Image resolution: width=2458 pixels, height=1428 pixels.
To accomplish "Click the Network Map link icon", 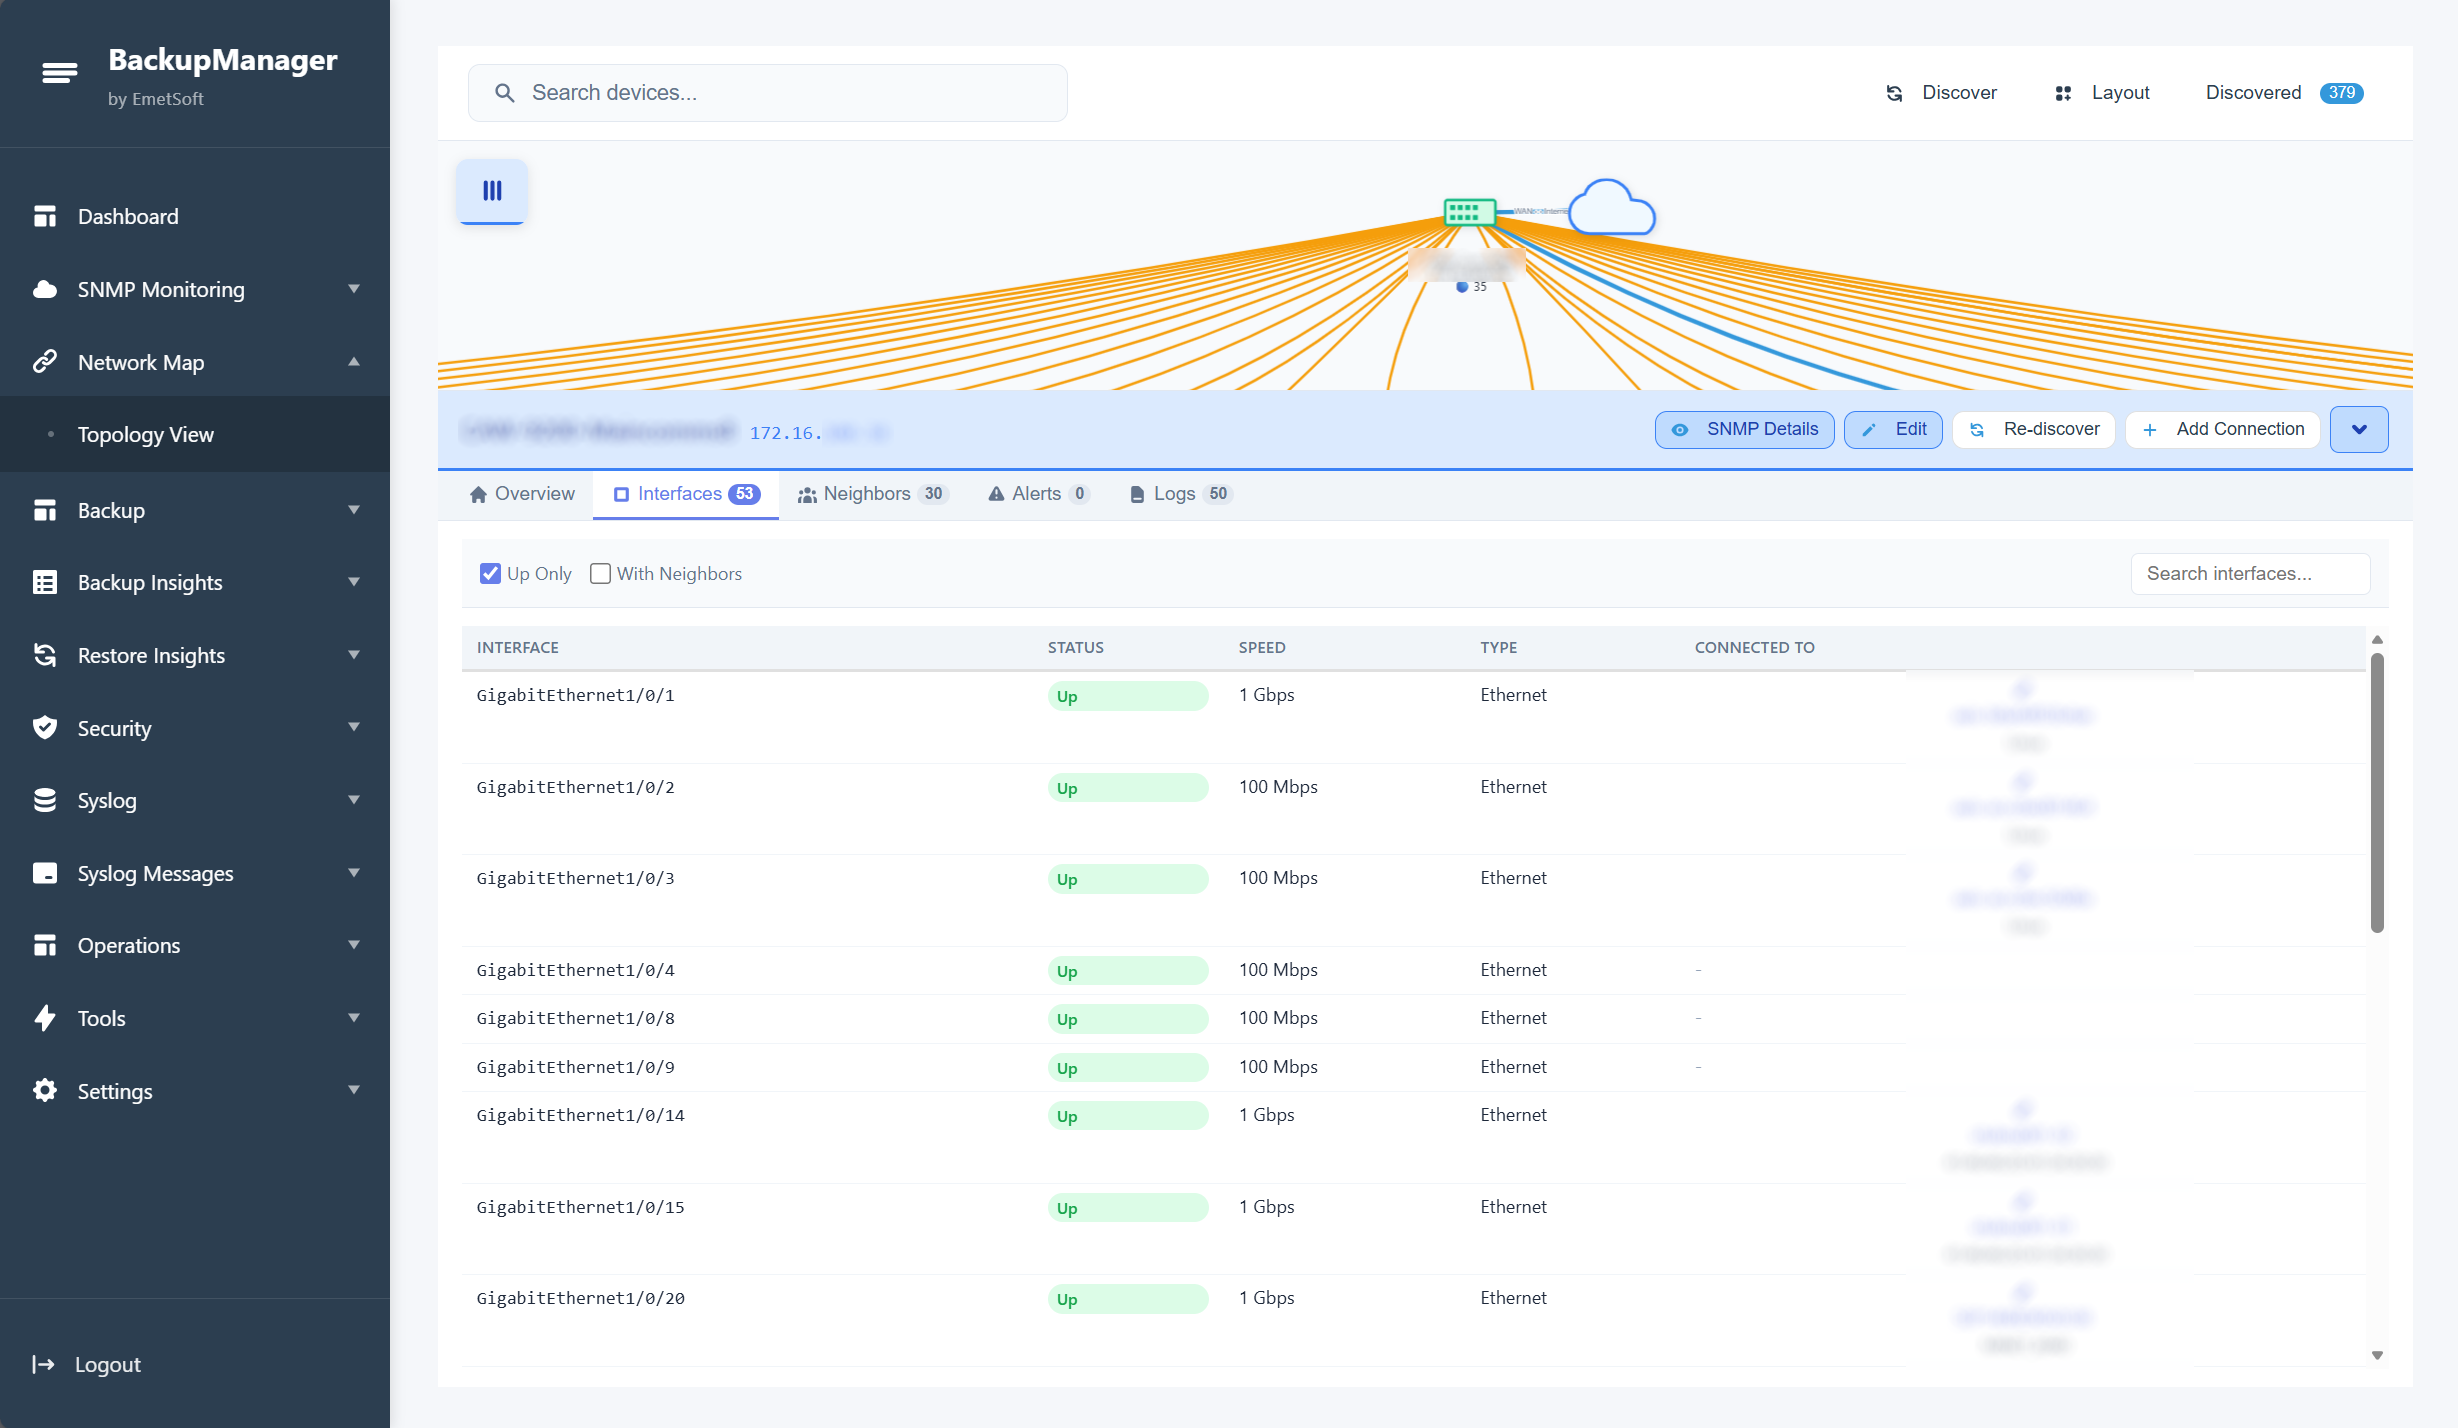I will point(45,362).
